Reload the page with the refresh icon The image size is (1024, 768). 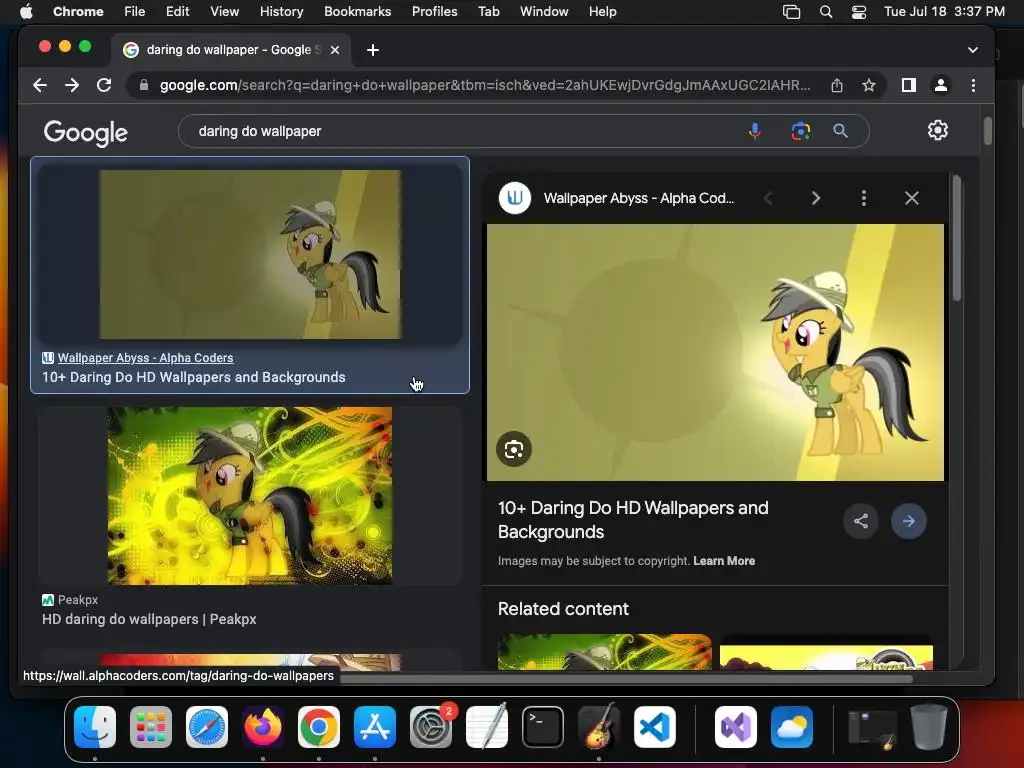point(104,86)
